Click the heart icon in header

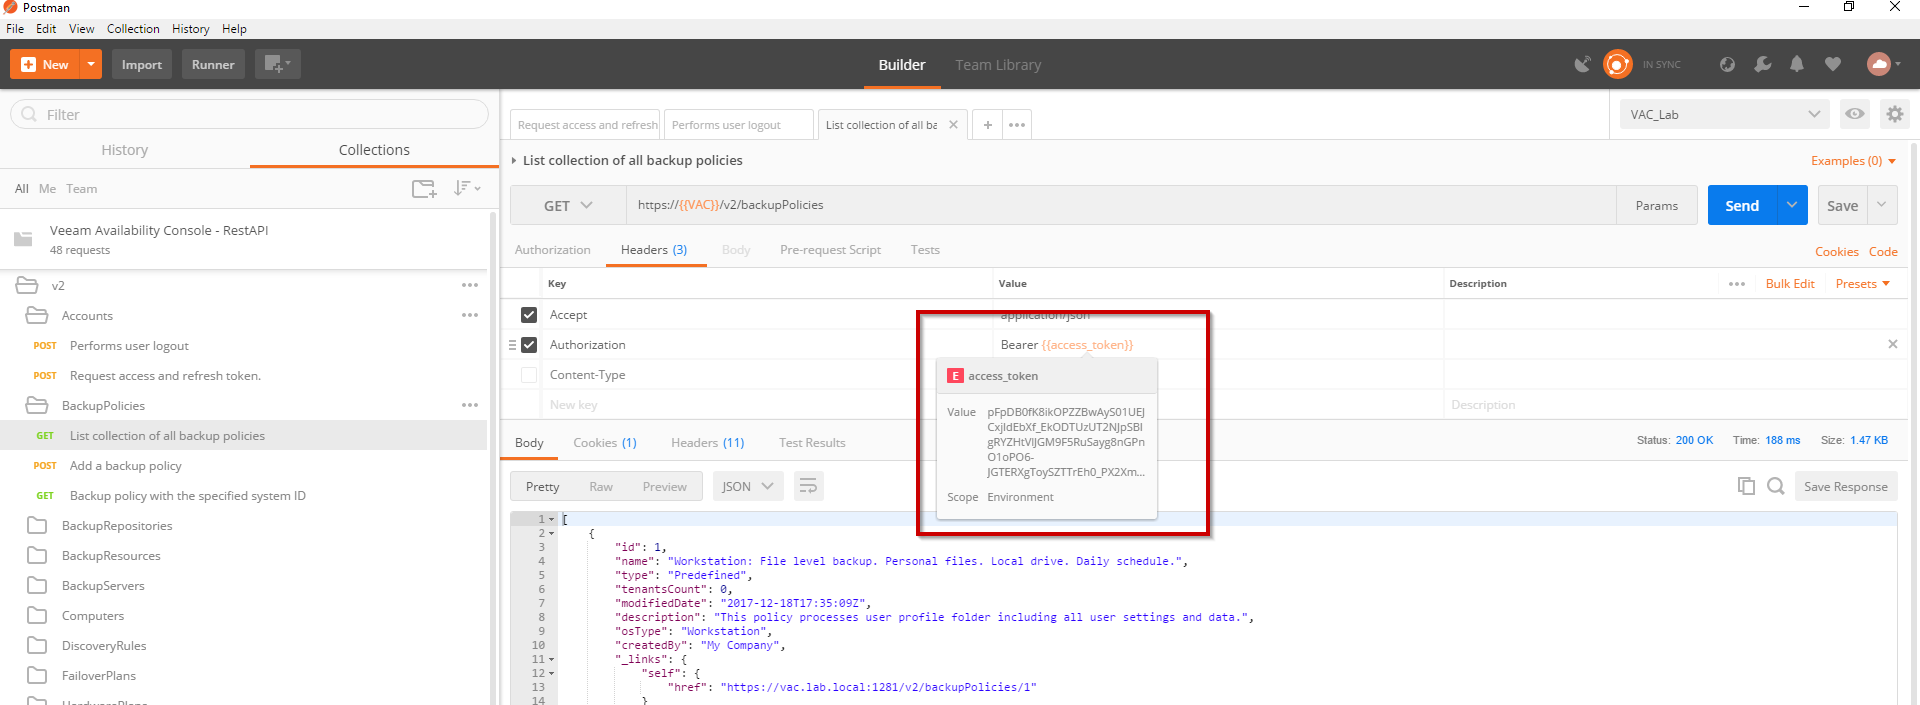[x=1832, y=64]
